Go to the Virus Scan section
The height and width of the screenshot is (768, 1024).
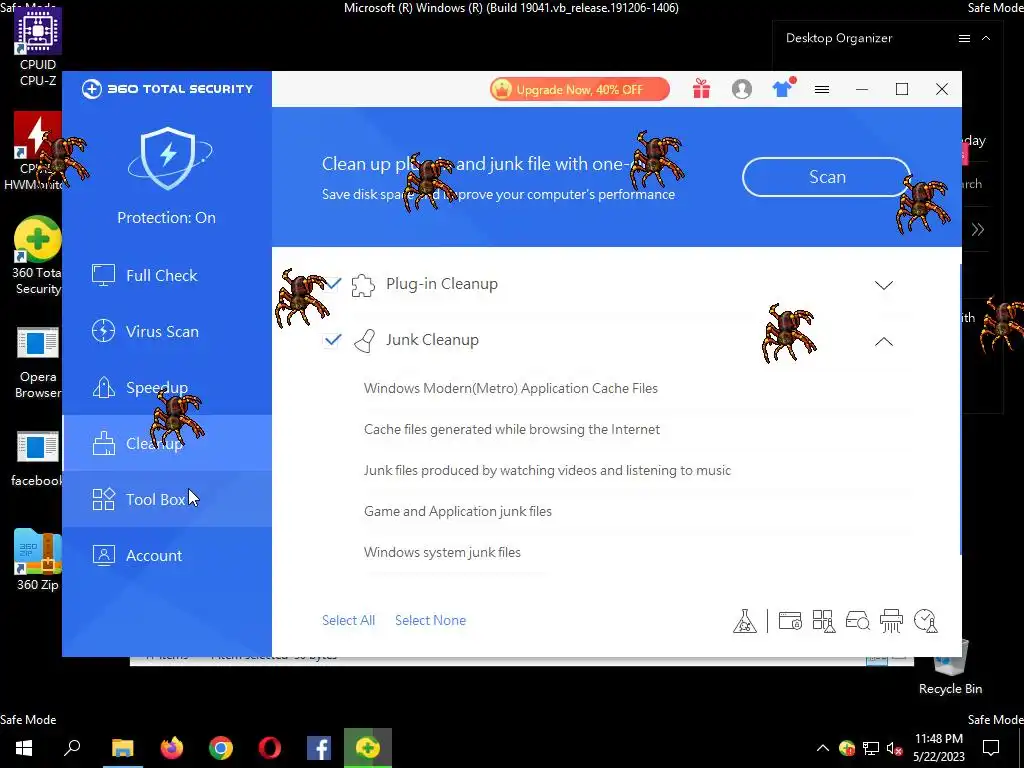coord(167,332)
